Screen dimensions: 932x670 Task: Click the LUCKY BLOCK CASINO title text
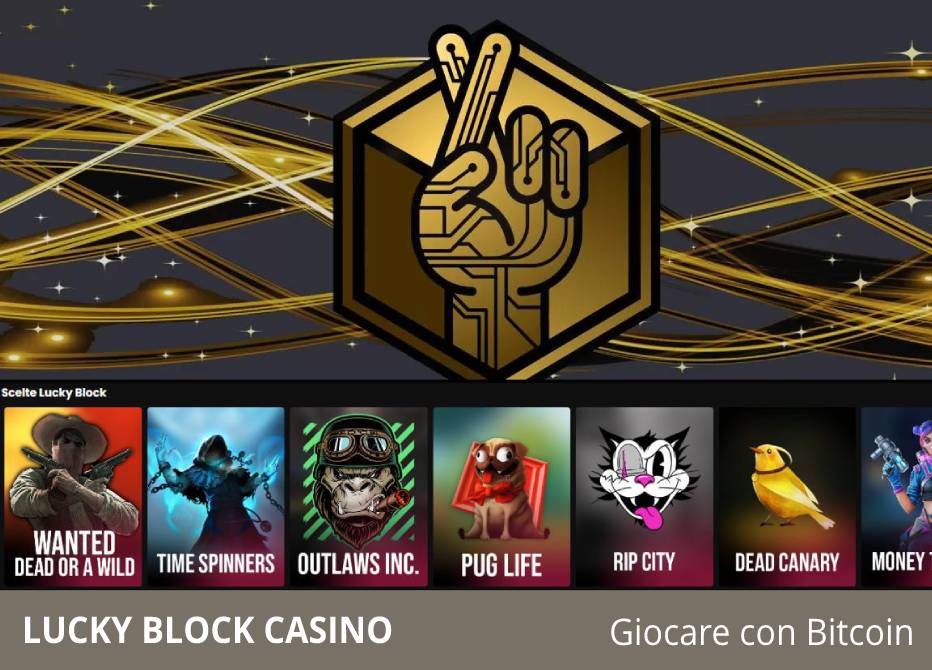point(207,630)
